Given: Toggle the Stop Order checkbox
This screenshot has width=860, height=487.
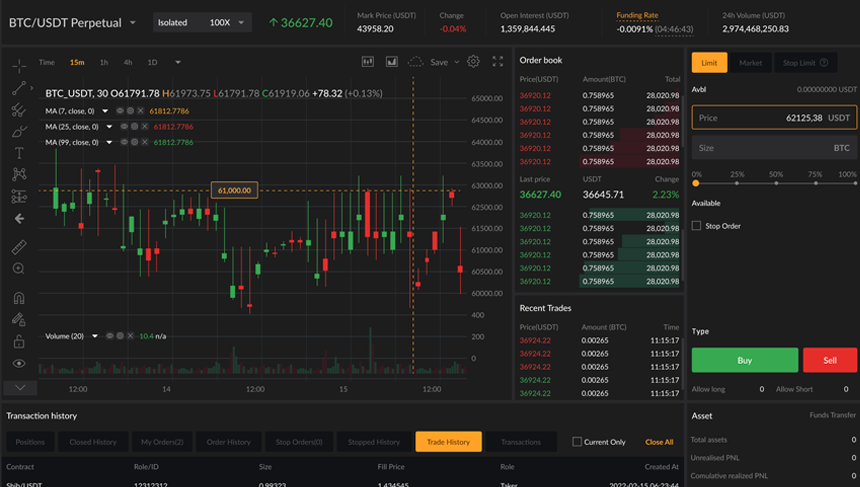Looking at the screenshot, I should coord(697,226).
